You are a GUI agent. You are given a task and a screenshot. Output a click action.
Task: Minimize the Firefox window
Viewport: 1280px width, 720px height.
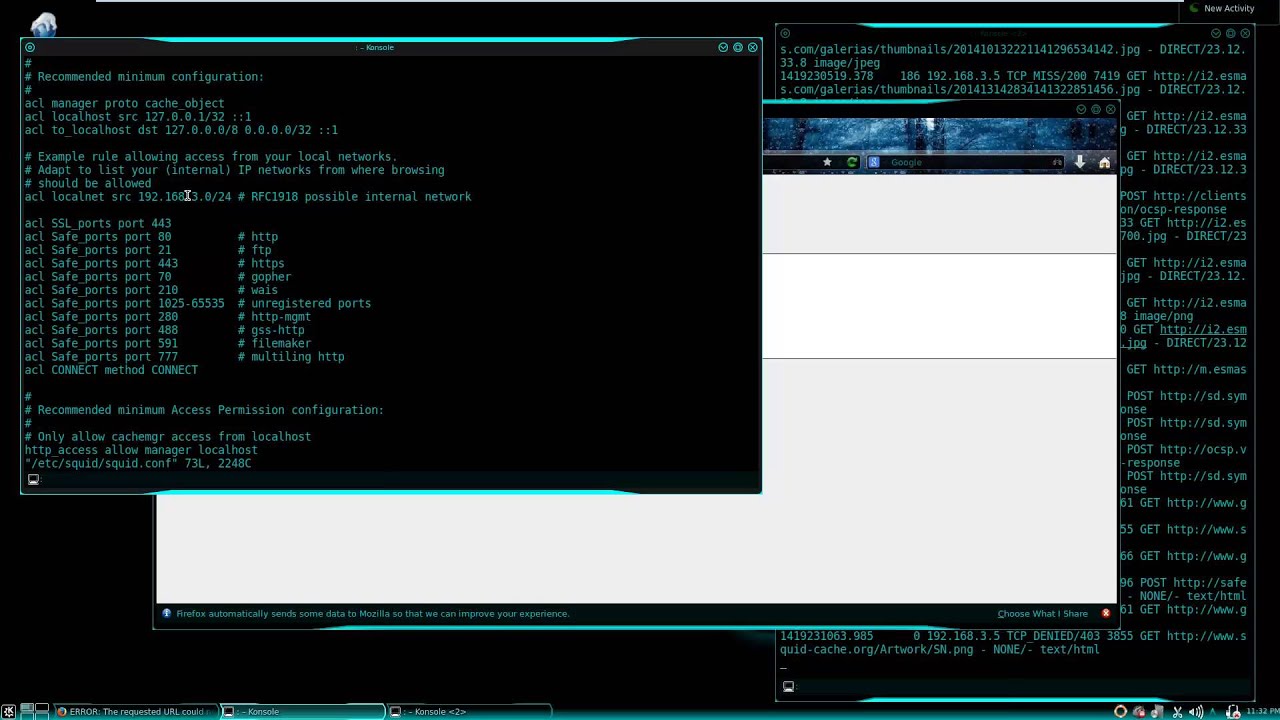point(1081,109)
